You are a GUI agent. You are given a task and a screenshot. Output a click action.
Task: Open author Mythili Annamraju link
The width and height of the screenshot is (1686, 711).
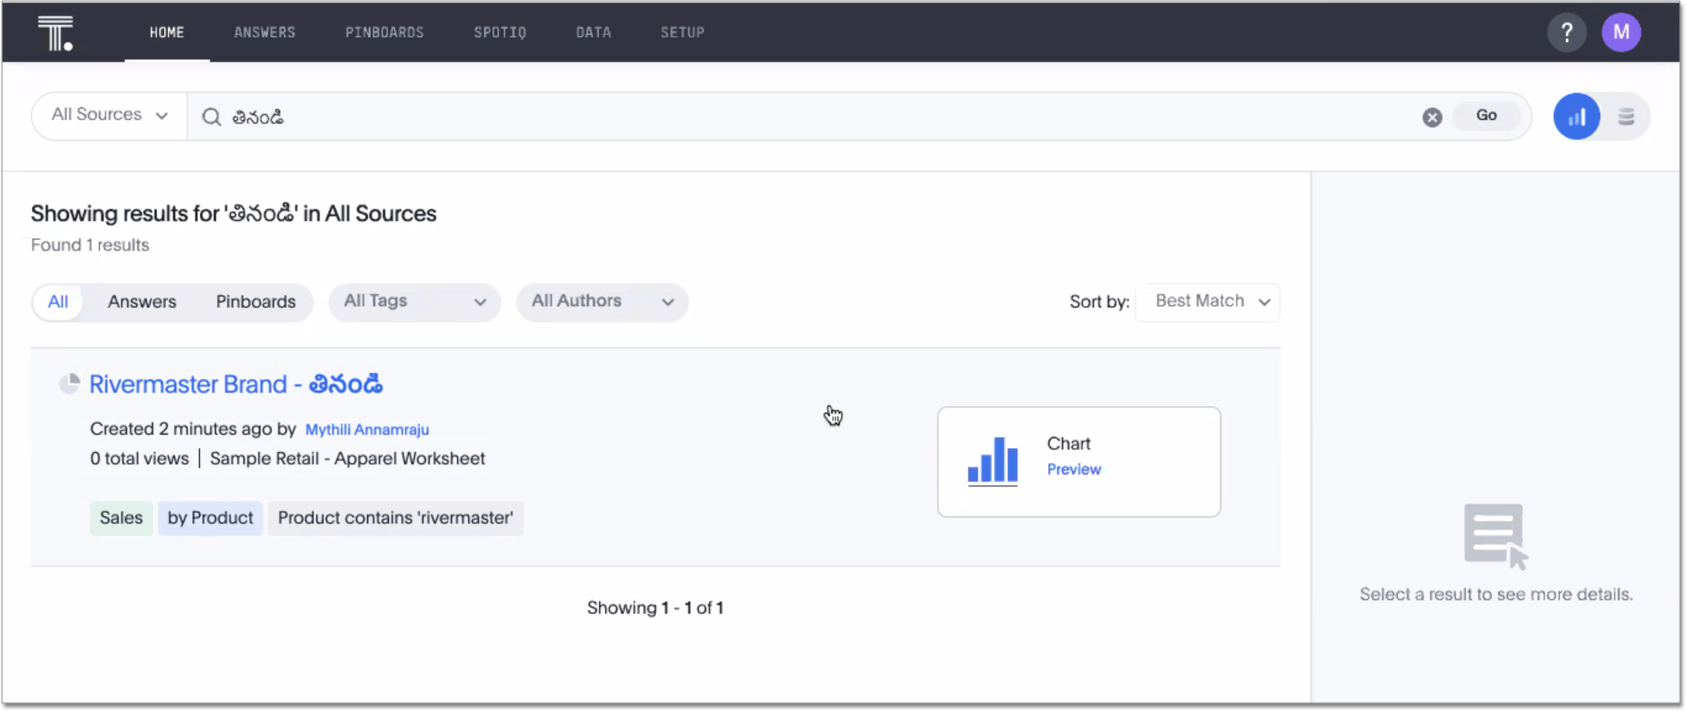[367, 430]
